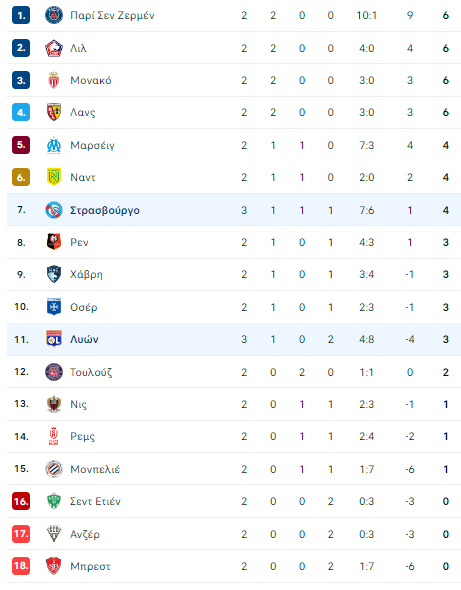Open the Rennes team badge

click(x=54, y=242)
